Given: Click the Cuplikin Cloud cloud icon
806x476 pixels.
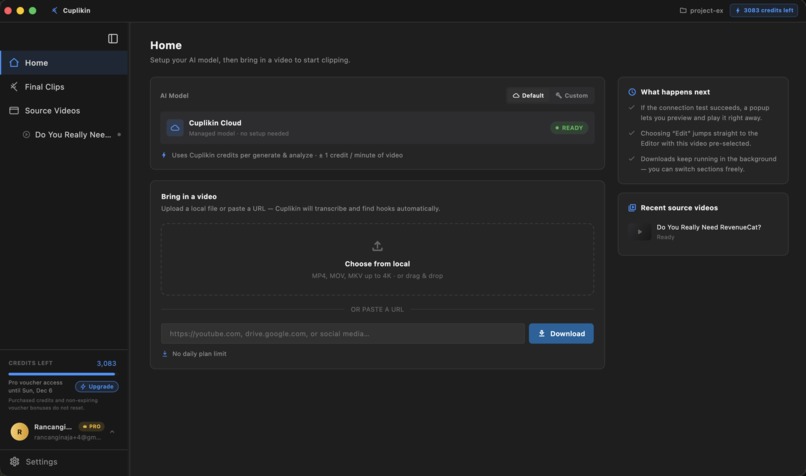Looking at the screenshot, I should point(175,128).
